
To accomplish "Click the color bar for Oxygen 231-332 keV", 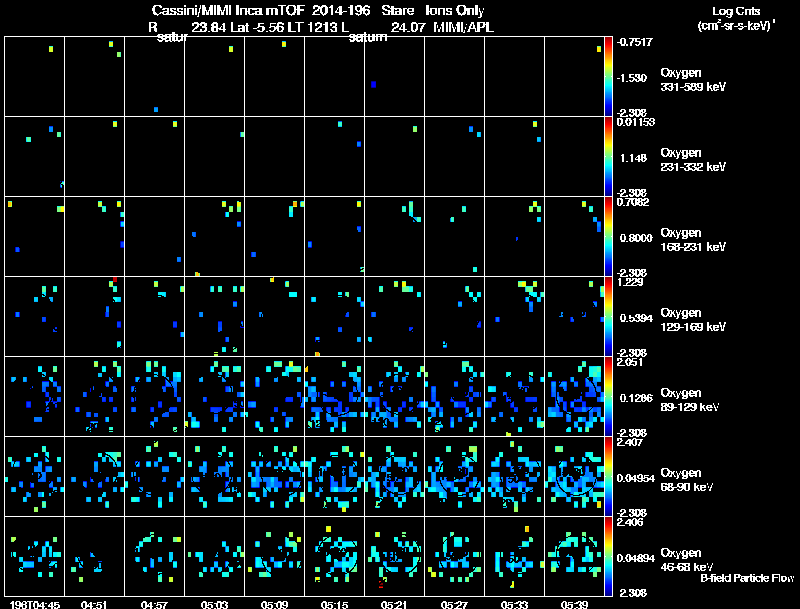I will click(609, 156).
